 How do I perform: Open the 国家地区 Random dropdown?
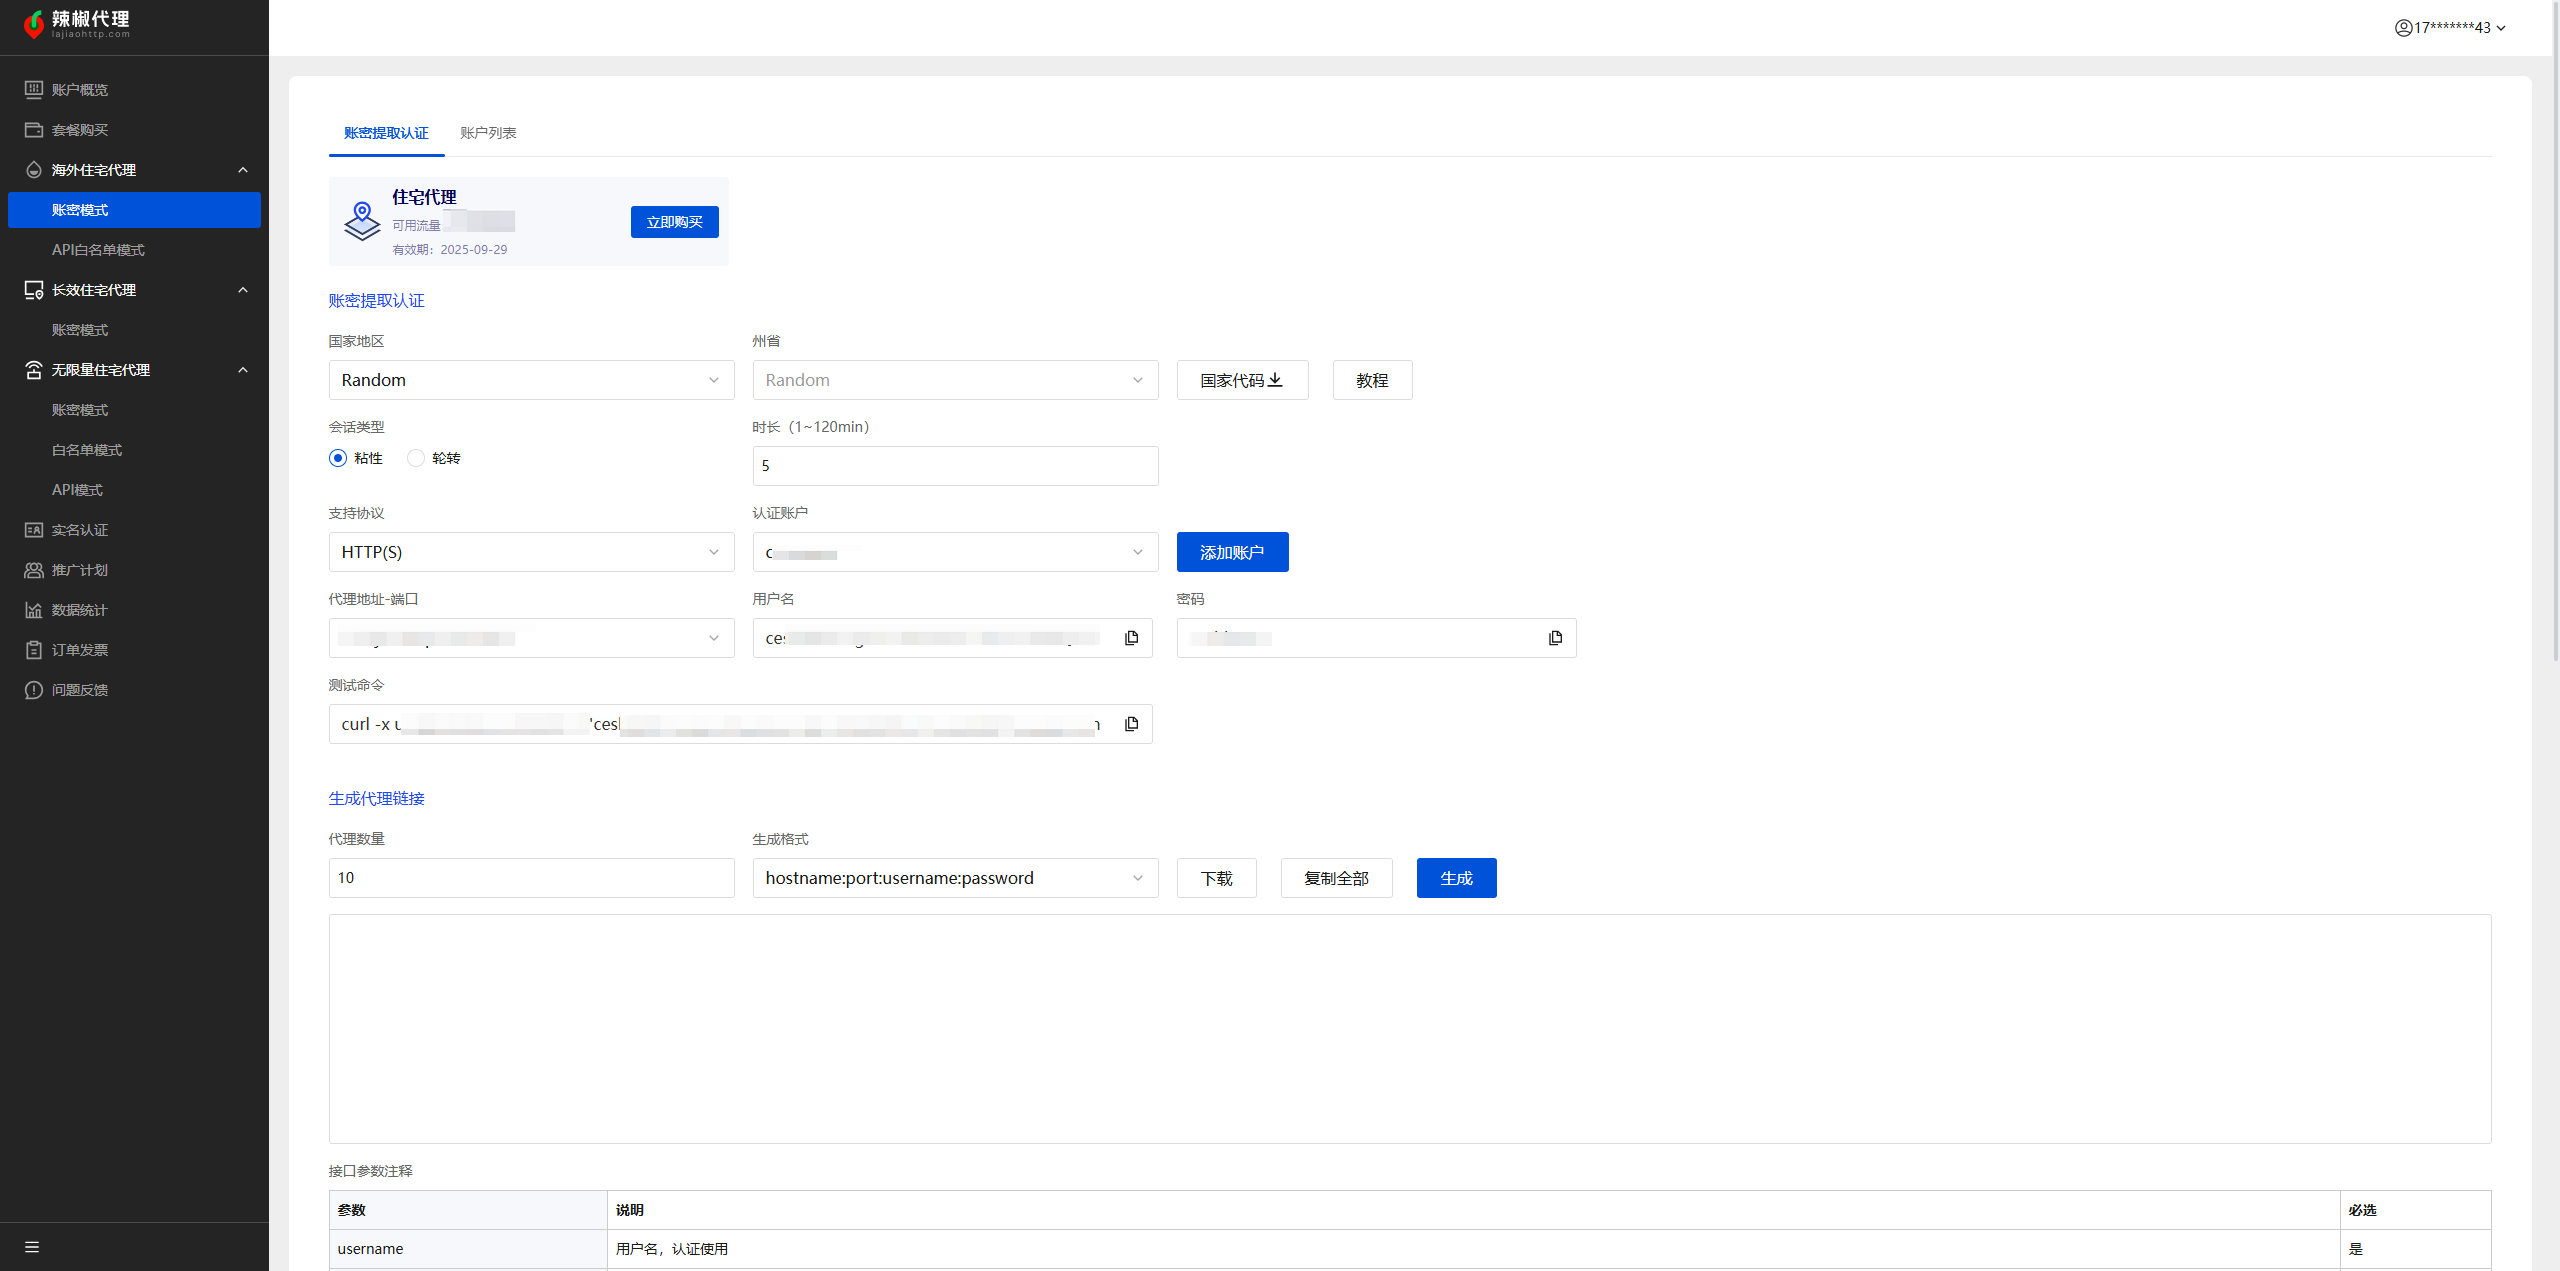pos(531,380)
